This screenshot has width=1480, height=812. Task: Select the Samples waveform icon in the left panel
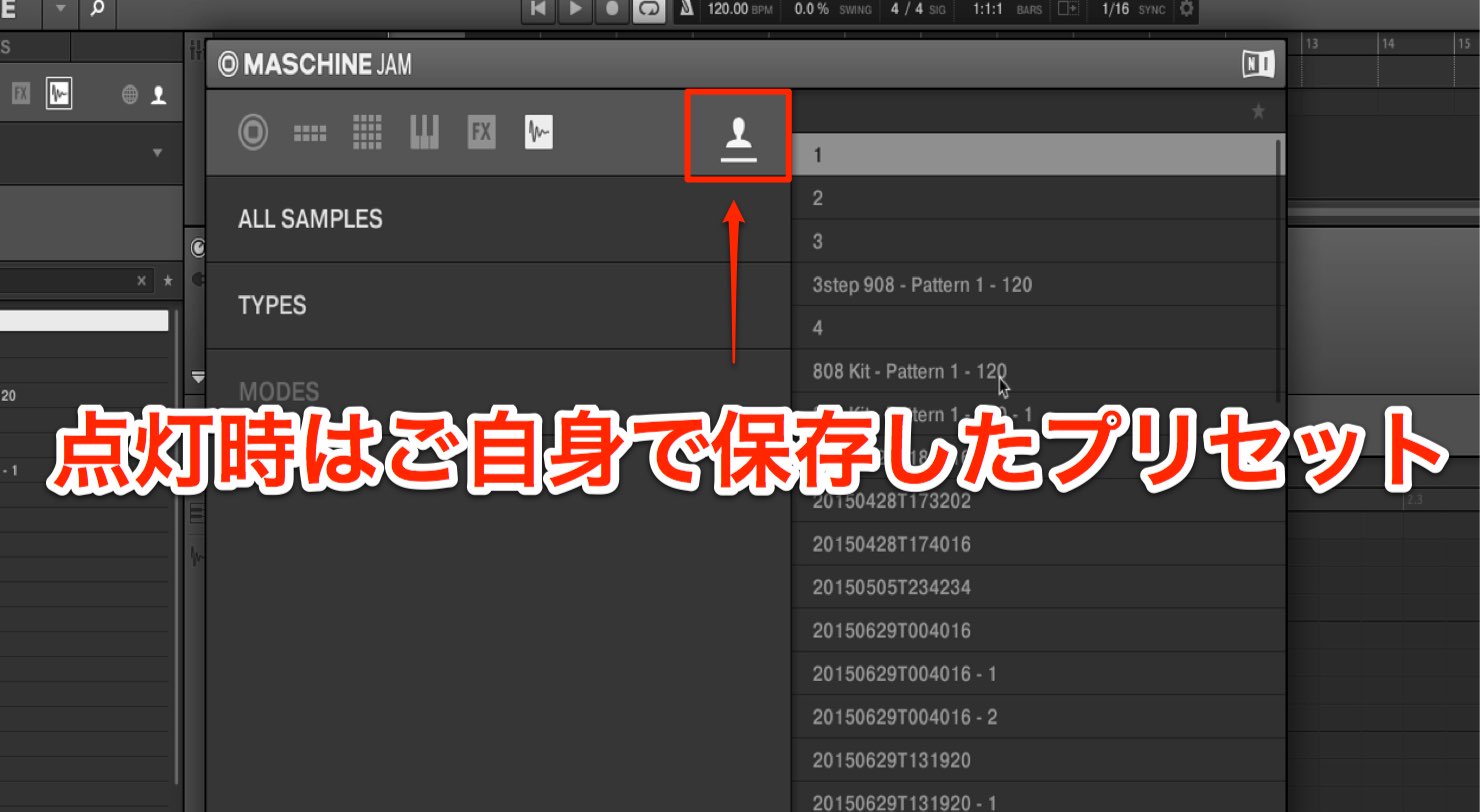tap(59, 94)
